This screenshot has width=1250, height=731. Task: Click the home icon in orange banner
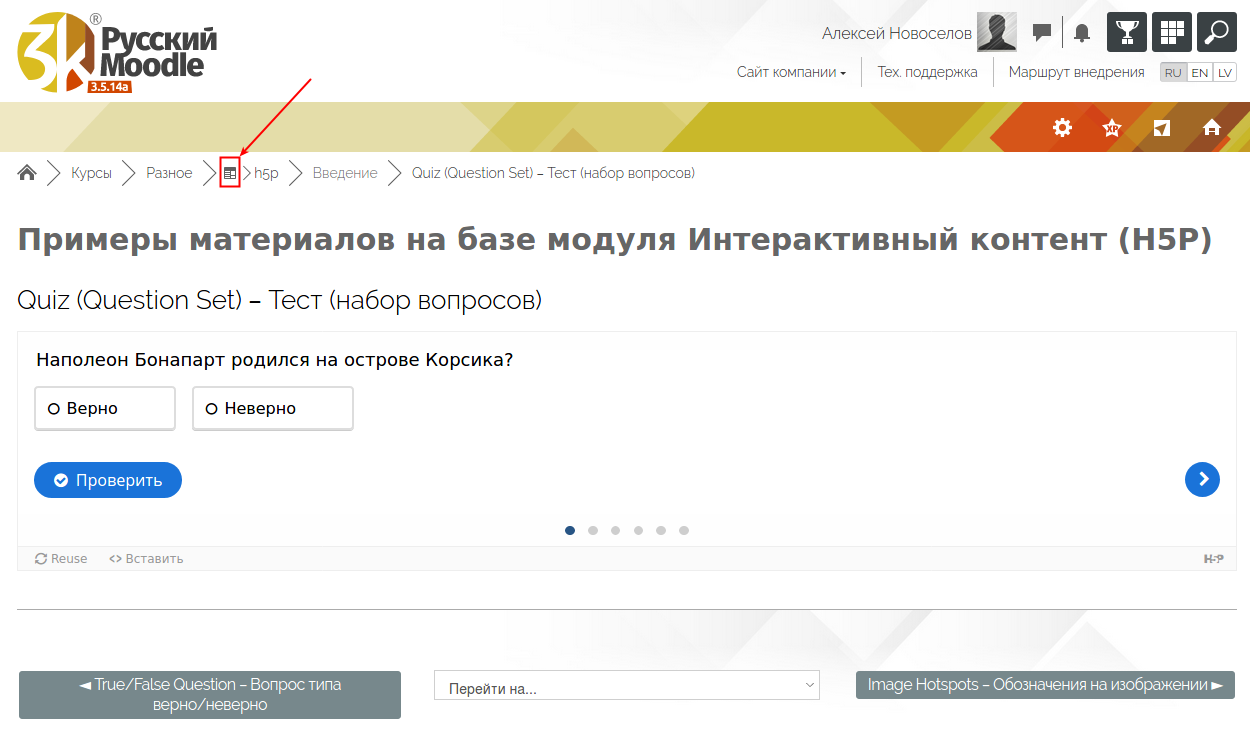1212,127
